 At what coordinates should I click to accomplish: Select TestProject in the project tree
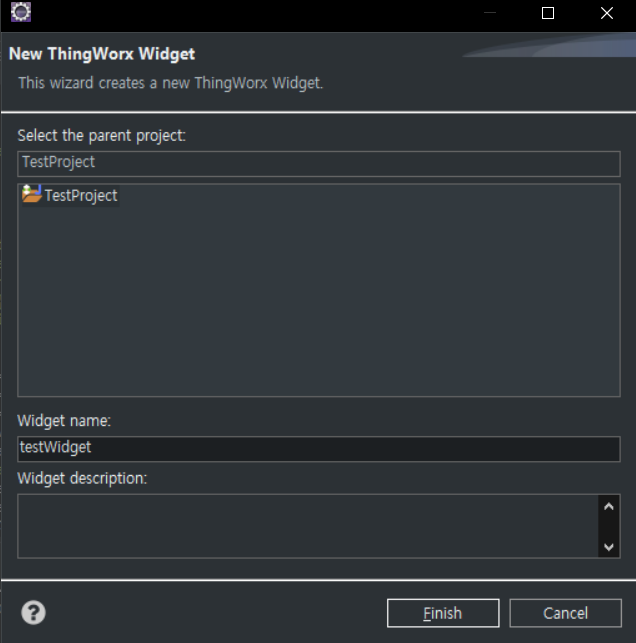pos(80,196)
